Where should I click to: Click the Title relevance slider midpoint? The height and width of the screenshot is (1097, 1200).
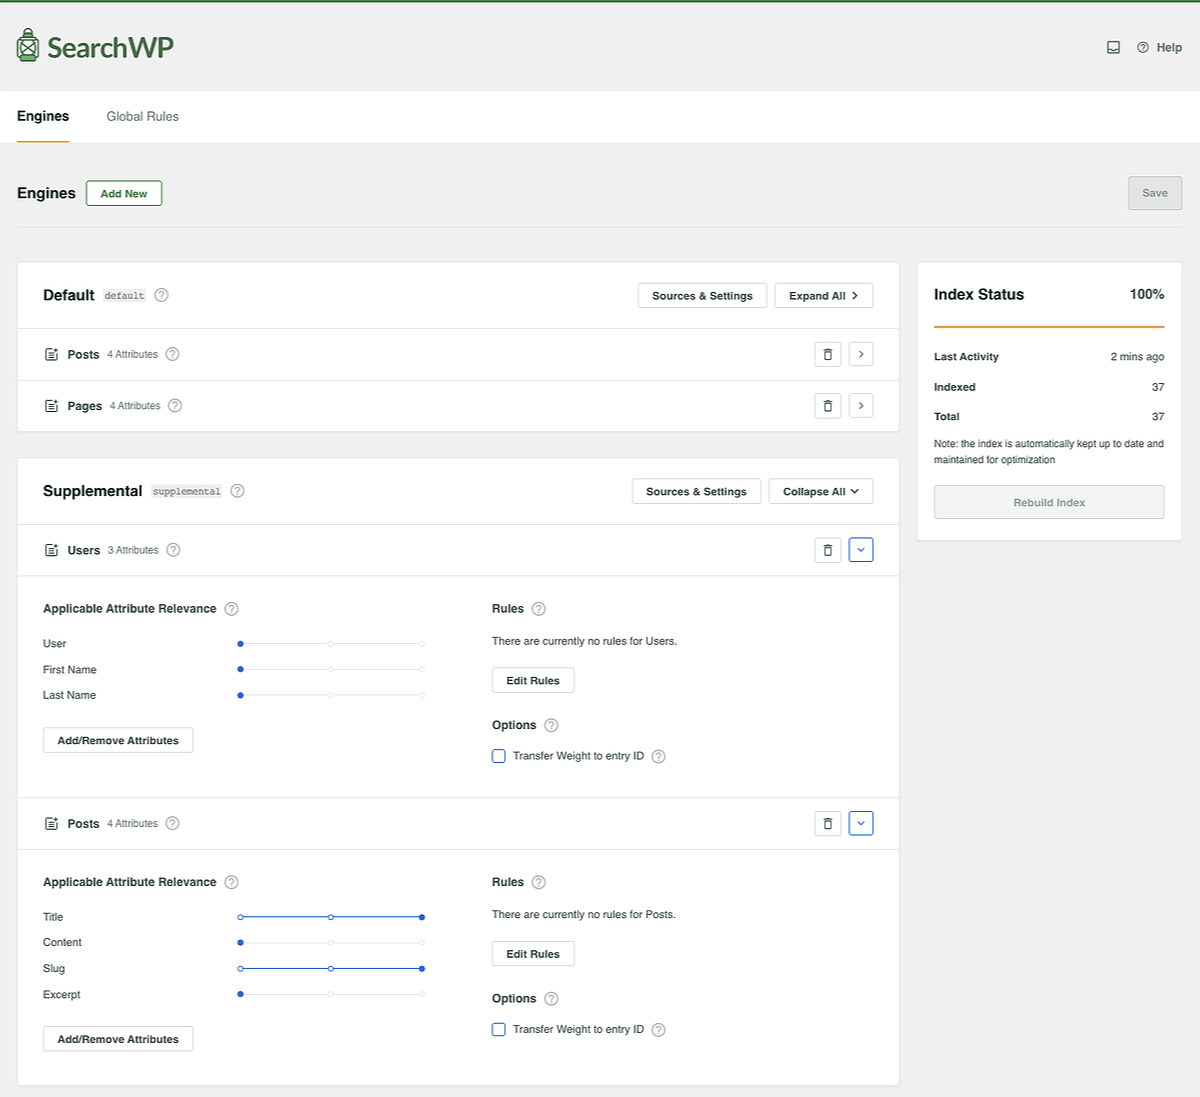331,917
